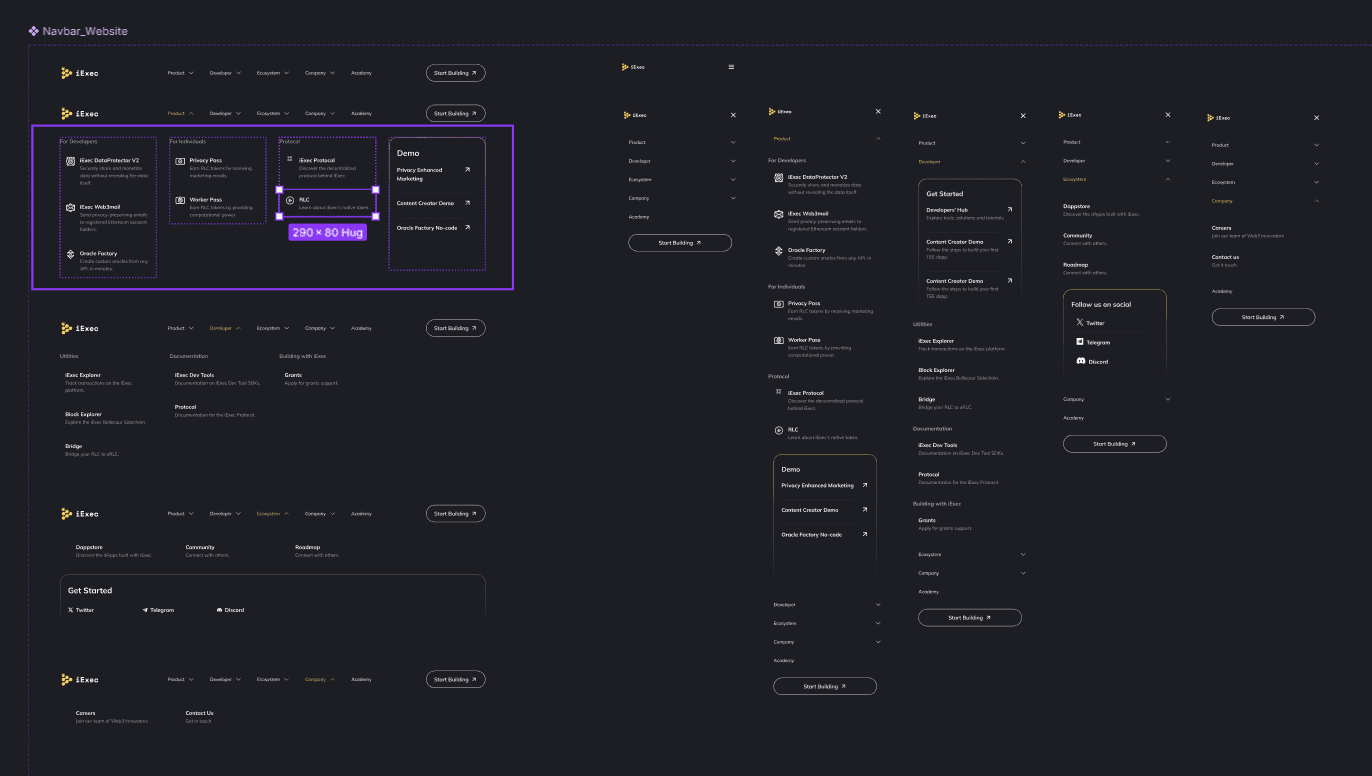Open Dappstore link in desktop Ecosystem menu

click(89, 547)
